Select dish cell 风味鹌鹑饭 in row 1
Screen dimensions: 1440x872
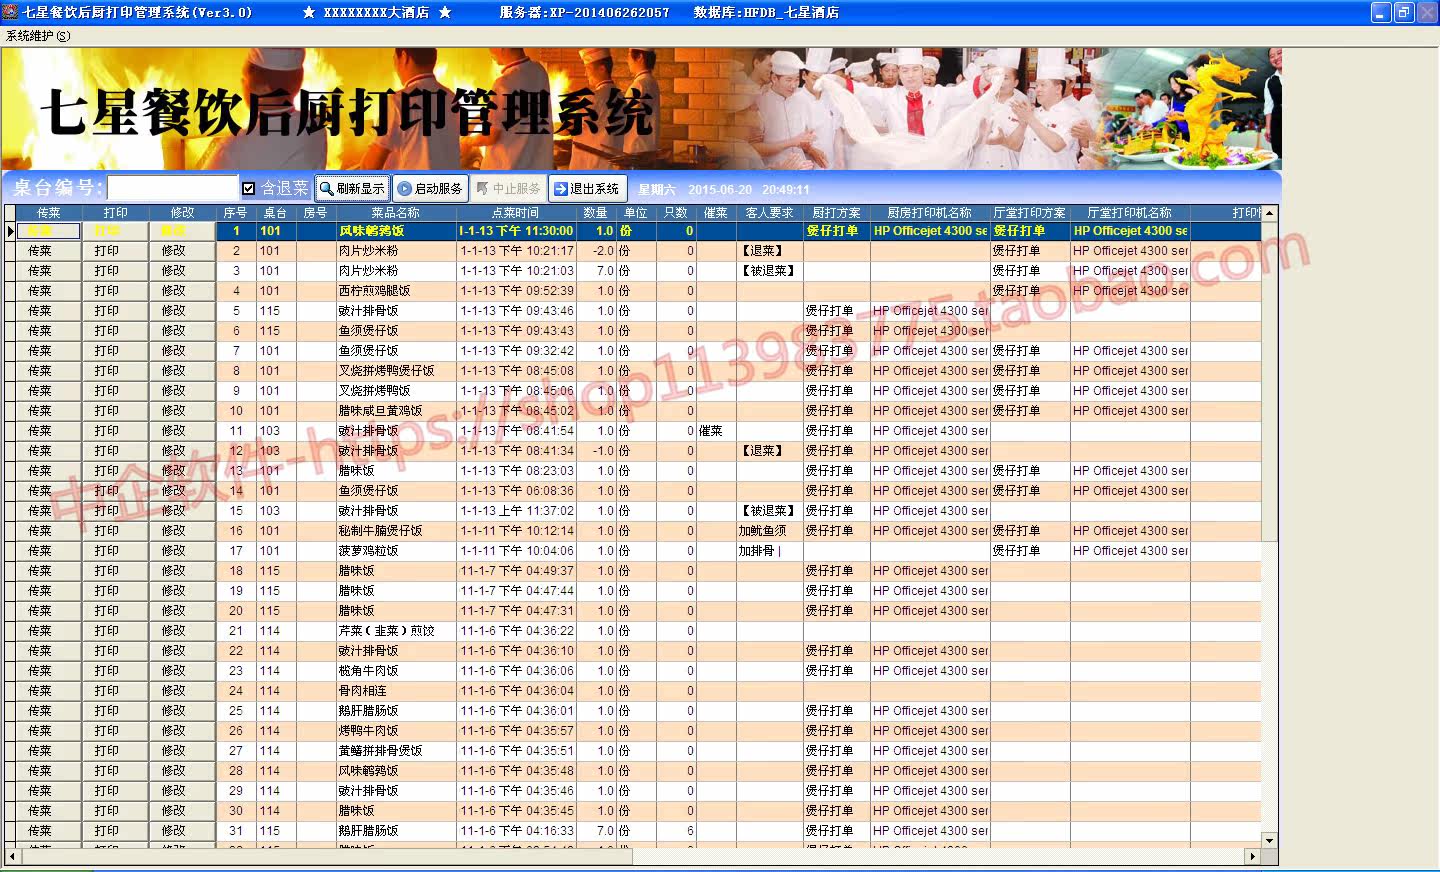click(x=396, y=231)
